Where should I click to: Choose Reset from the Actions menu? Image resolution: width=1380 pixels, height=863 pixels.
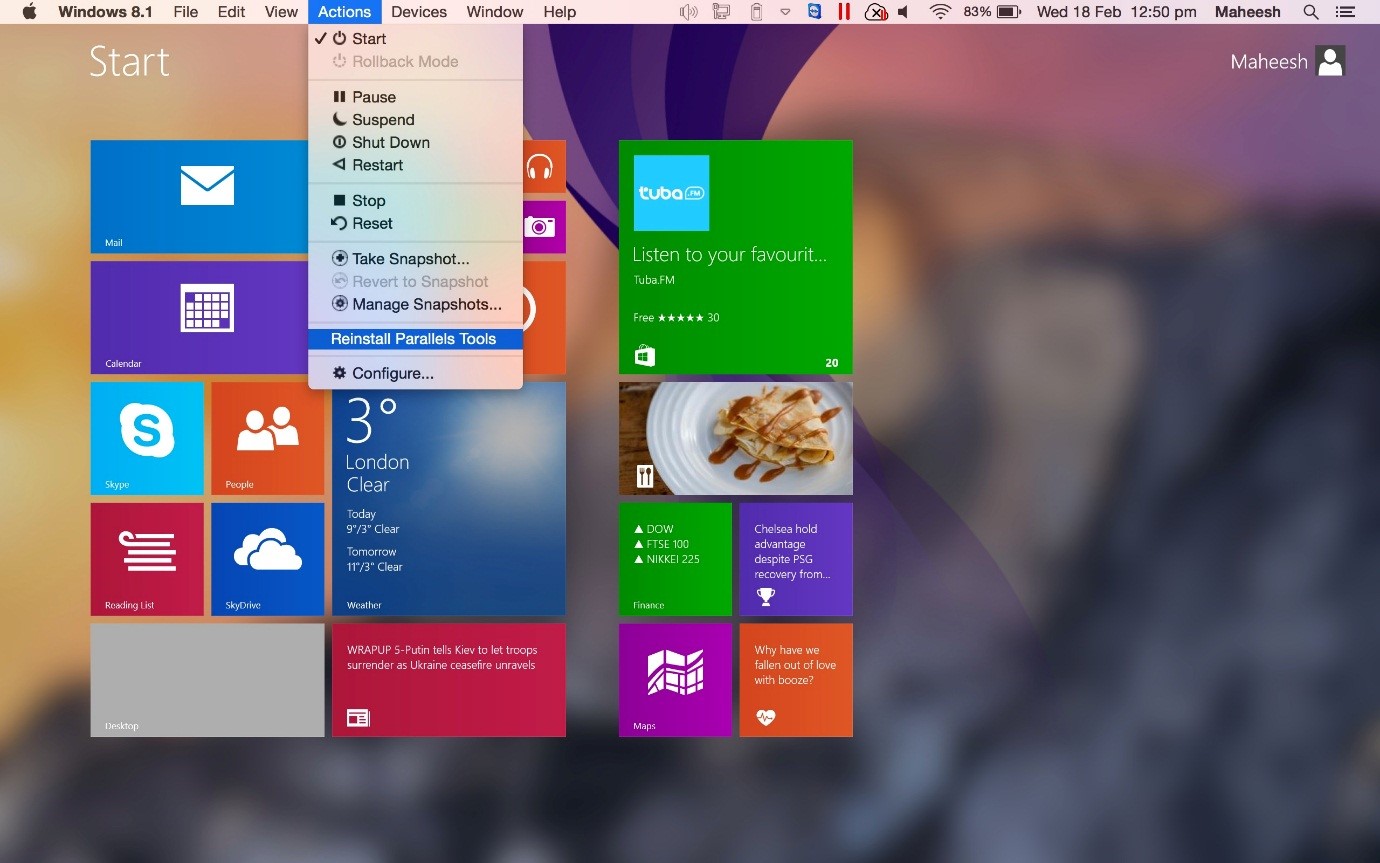point(415,223)
